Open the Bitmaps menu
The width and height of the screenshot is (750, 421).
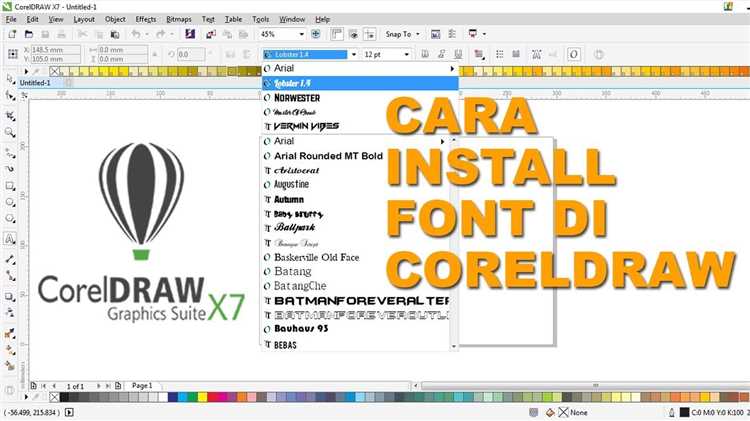(x=179, y=19)
